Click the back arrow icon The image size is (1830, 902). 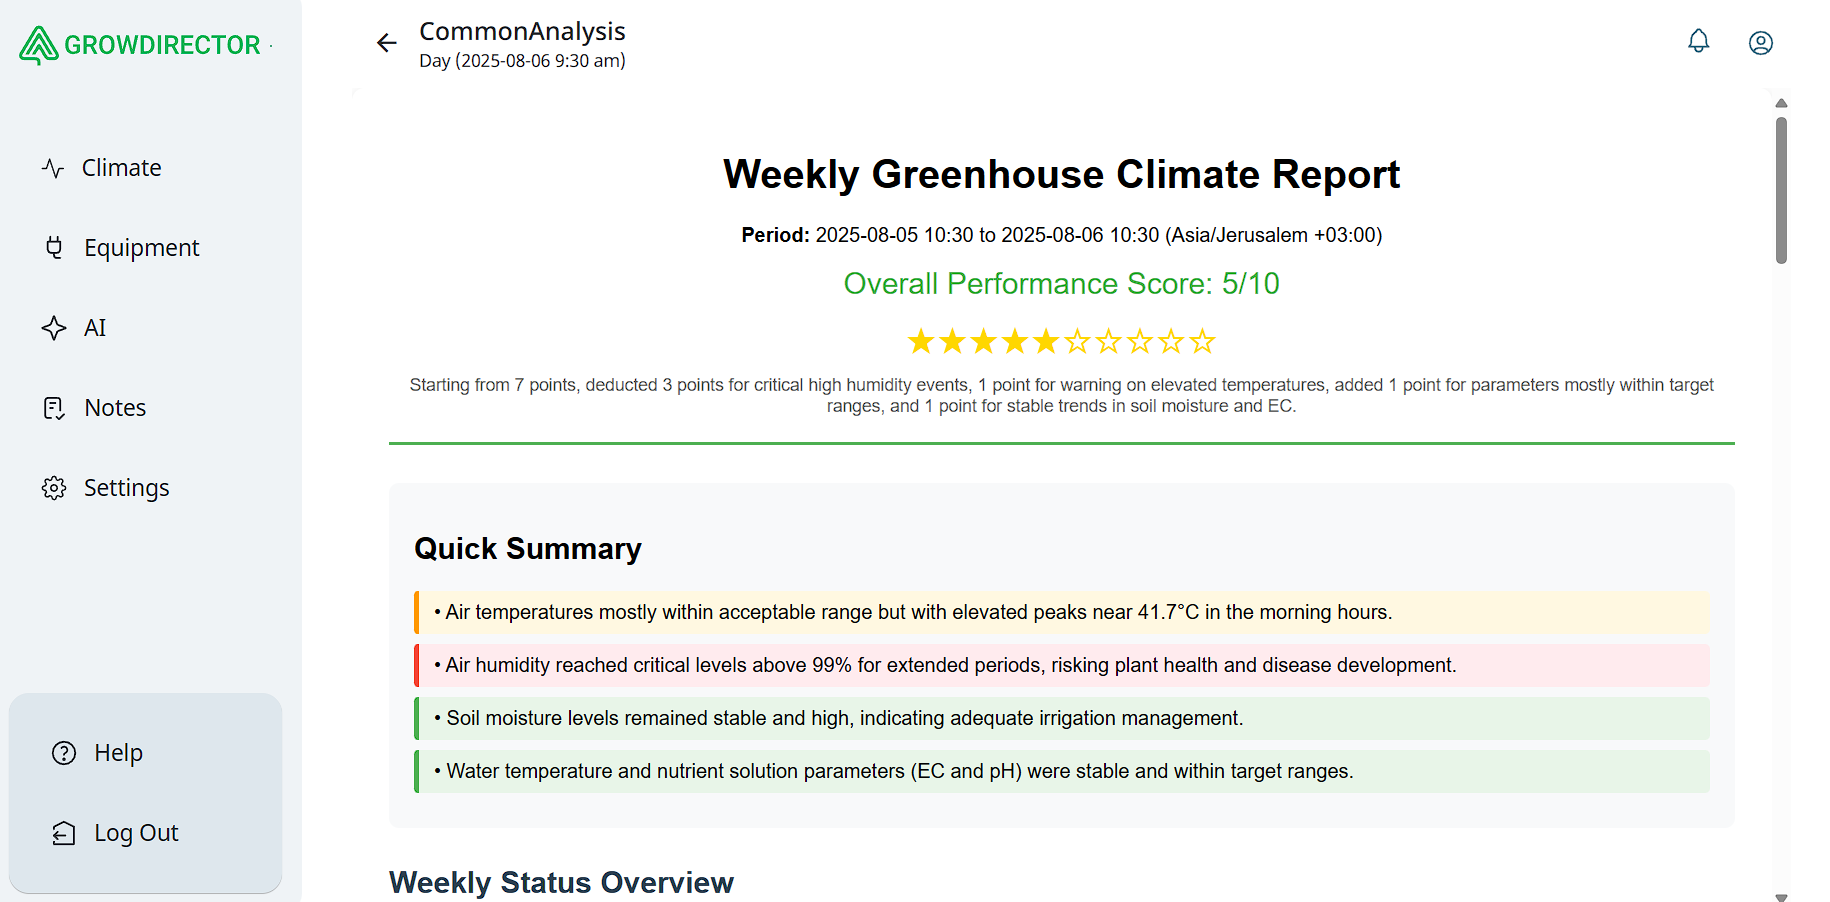[x=387, y=43]
